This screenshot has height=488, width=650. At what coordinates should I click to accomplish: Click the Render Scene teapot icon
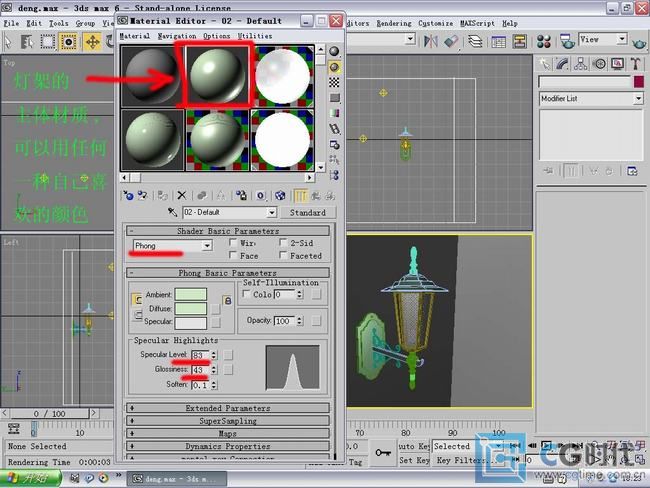tap(567, 41)
